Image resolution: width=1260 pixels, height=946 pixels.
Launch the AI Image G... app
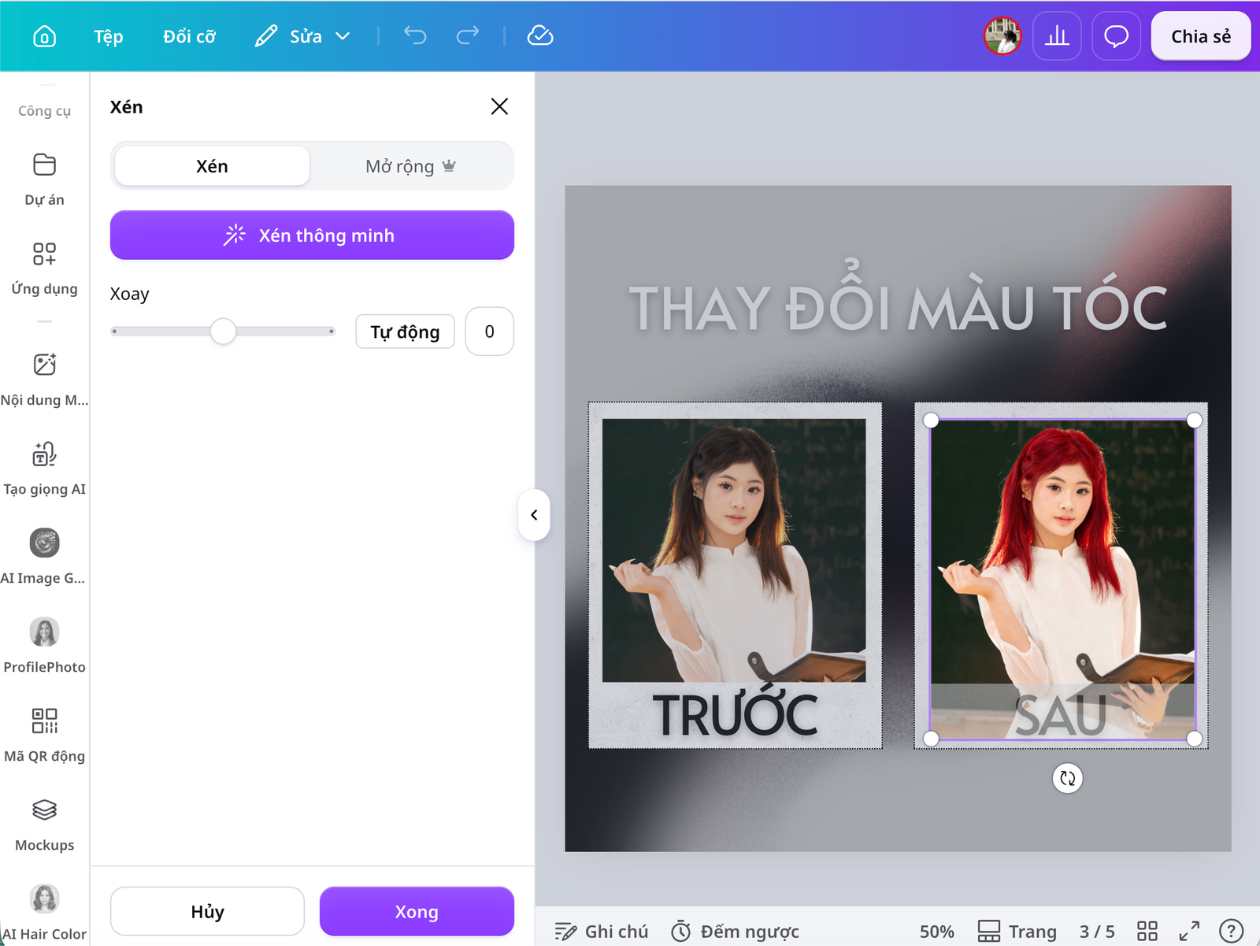[44, 557]
